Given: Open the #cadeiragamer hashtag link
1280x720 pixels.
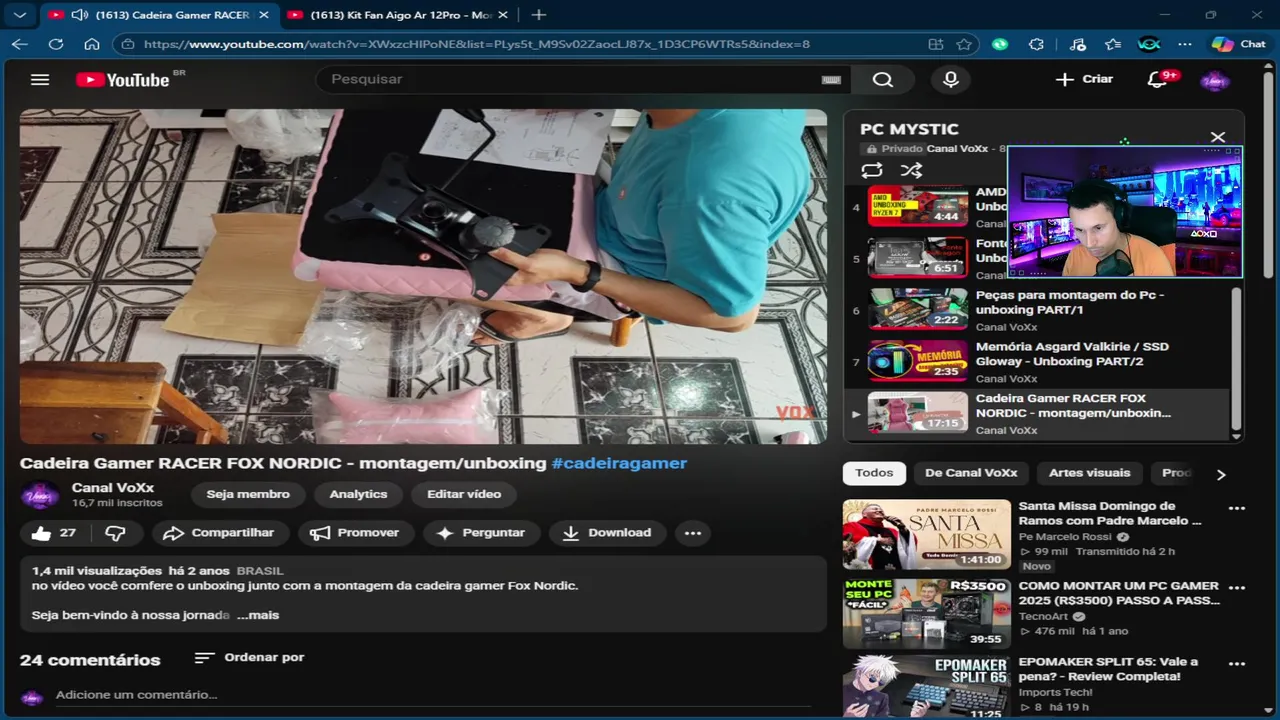Looking at the screenshot, I should click(619, 464).
